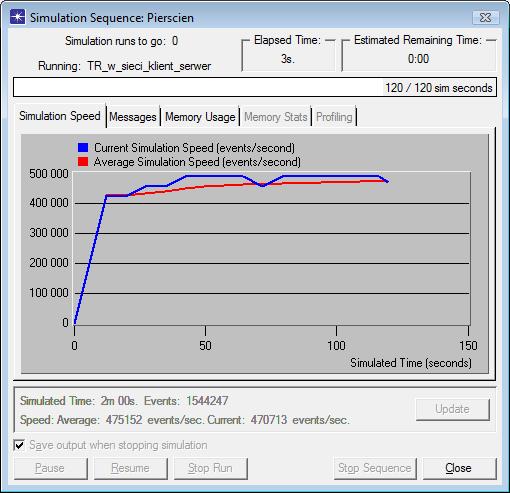Click the Resume button
Image resolution: width=510 pixels, height=493 pixels.
(x=130, y=468)
